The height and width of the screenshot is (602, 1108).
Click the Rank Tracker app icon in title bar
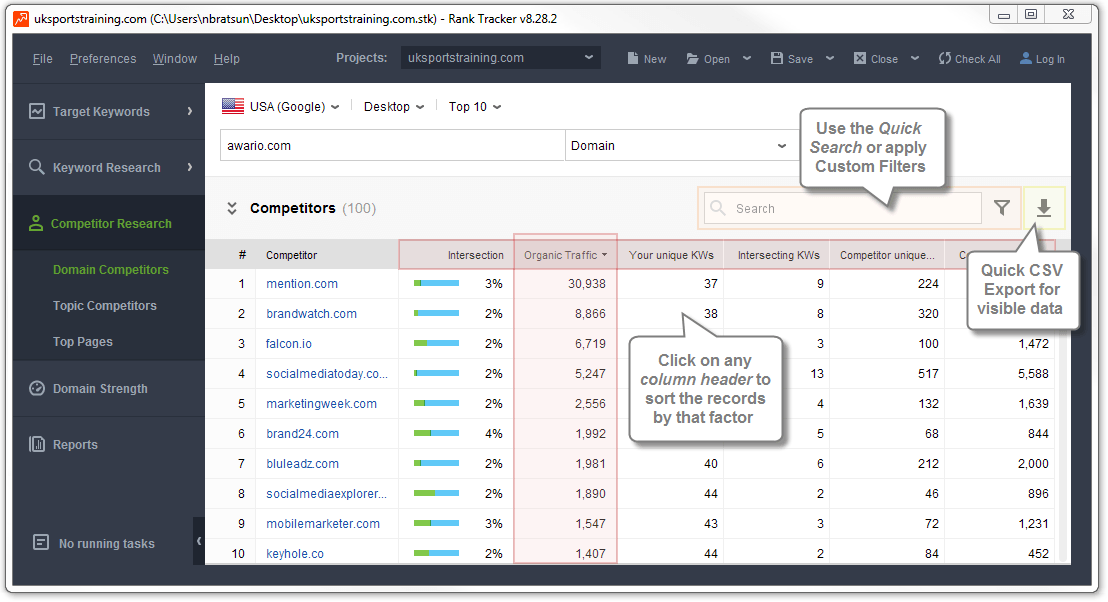pos(21,18)
